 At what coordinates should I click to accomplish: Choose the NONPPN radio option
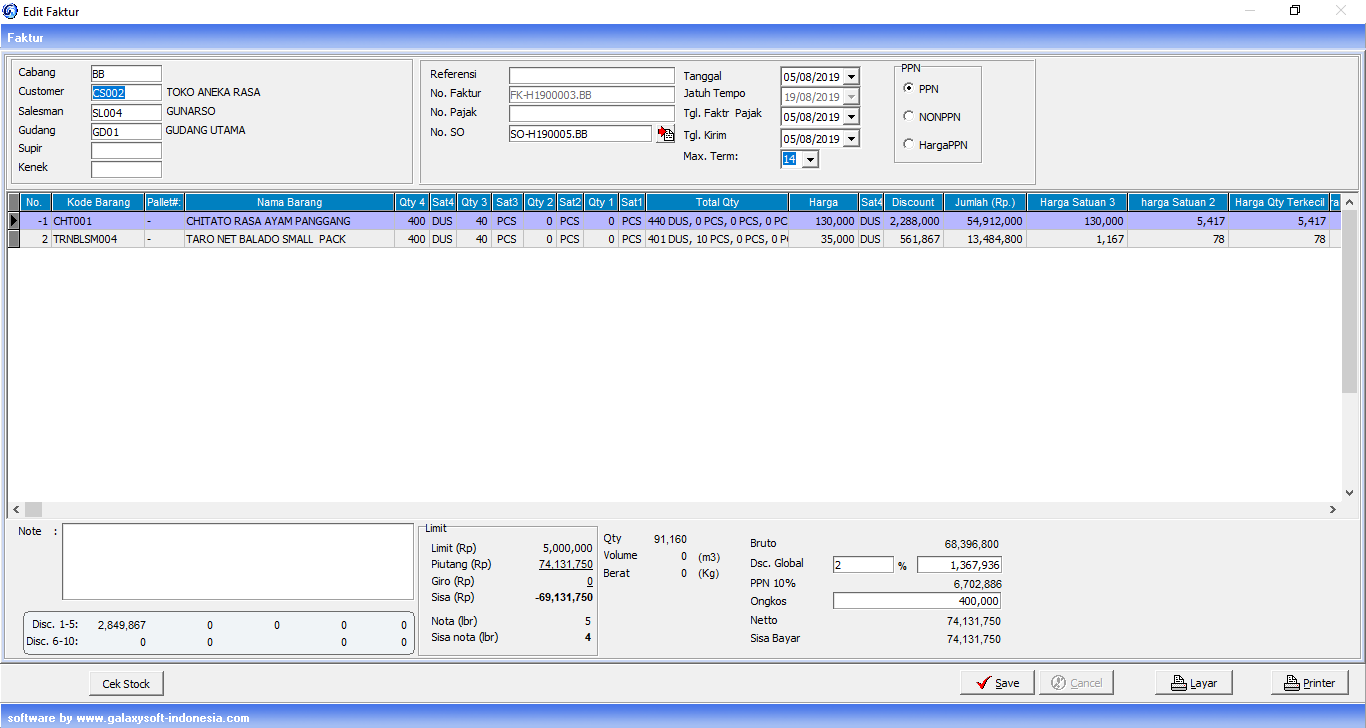[x=909, y=117]
